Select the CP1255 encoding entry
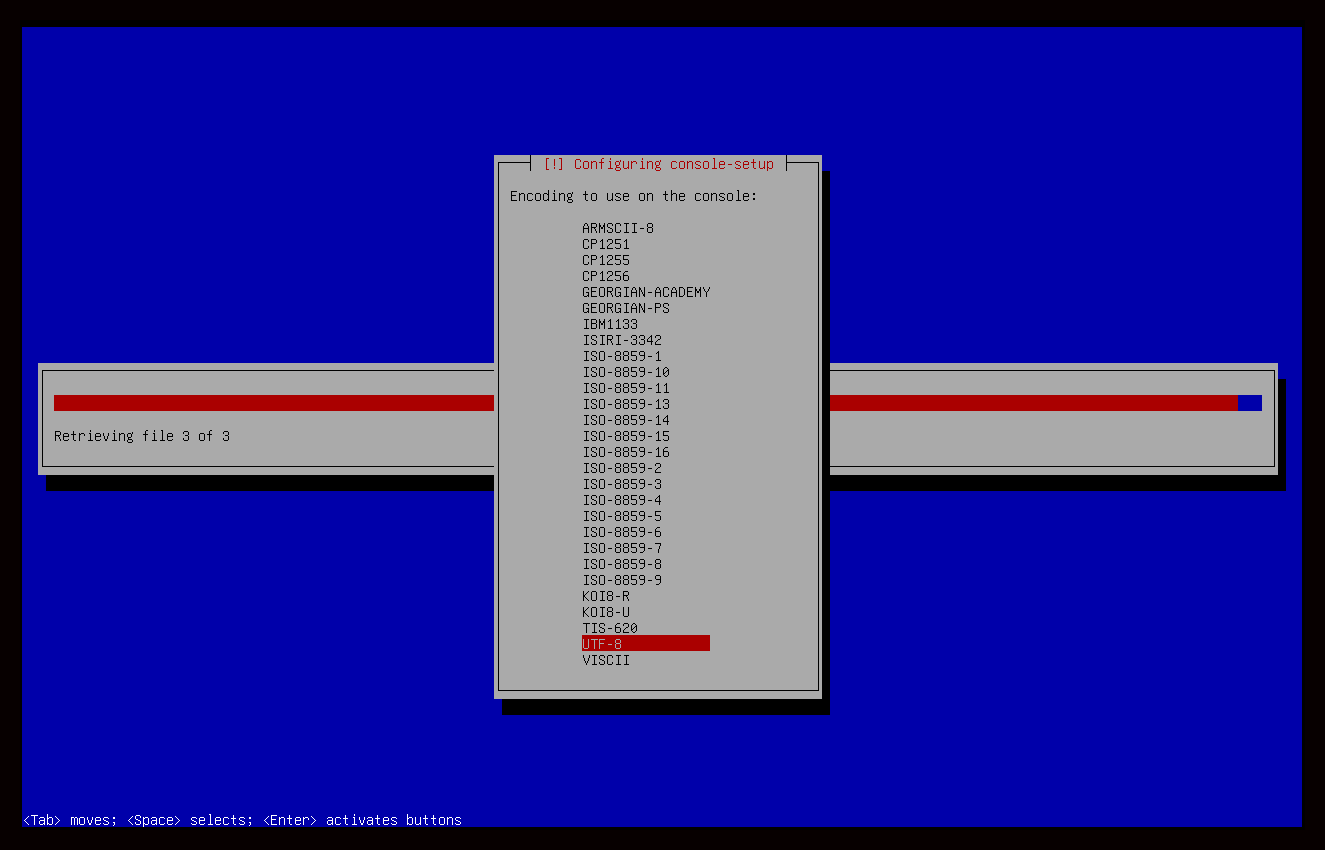Viewport: 1325px width, 850px height. tap(606, 260)
